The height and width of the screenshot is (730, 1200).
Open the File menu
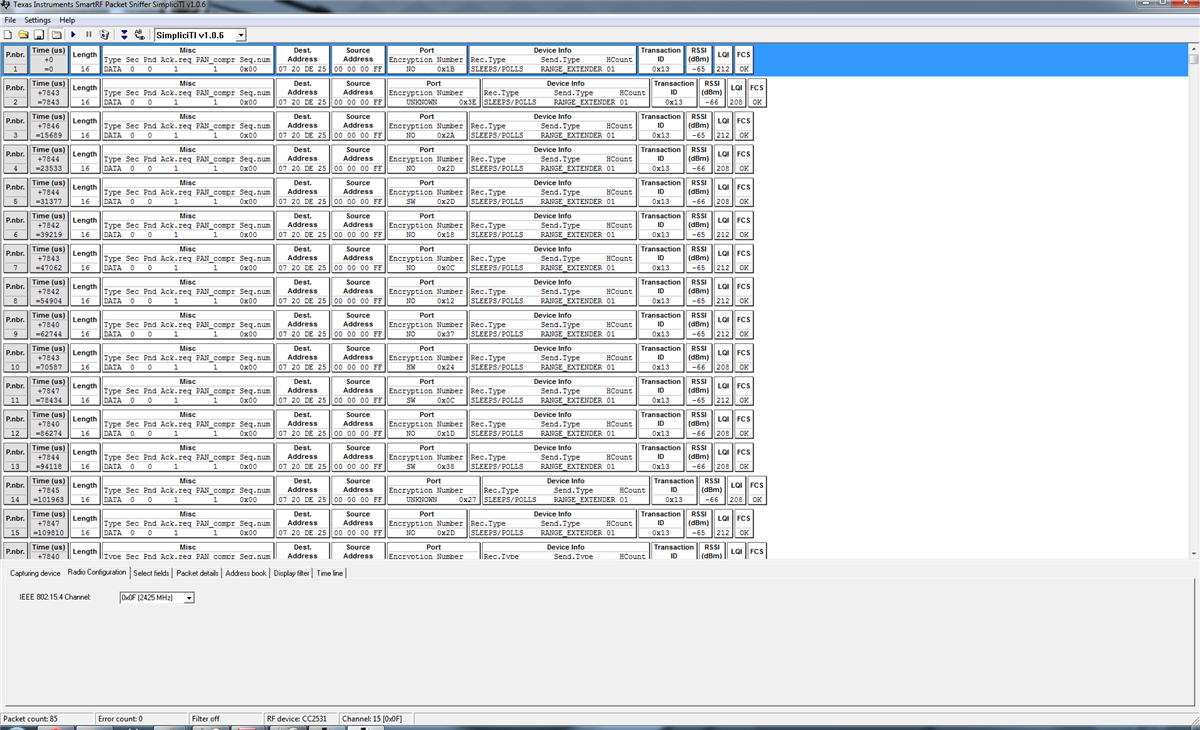(10, 20)
